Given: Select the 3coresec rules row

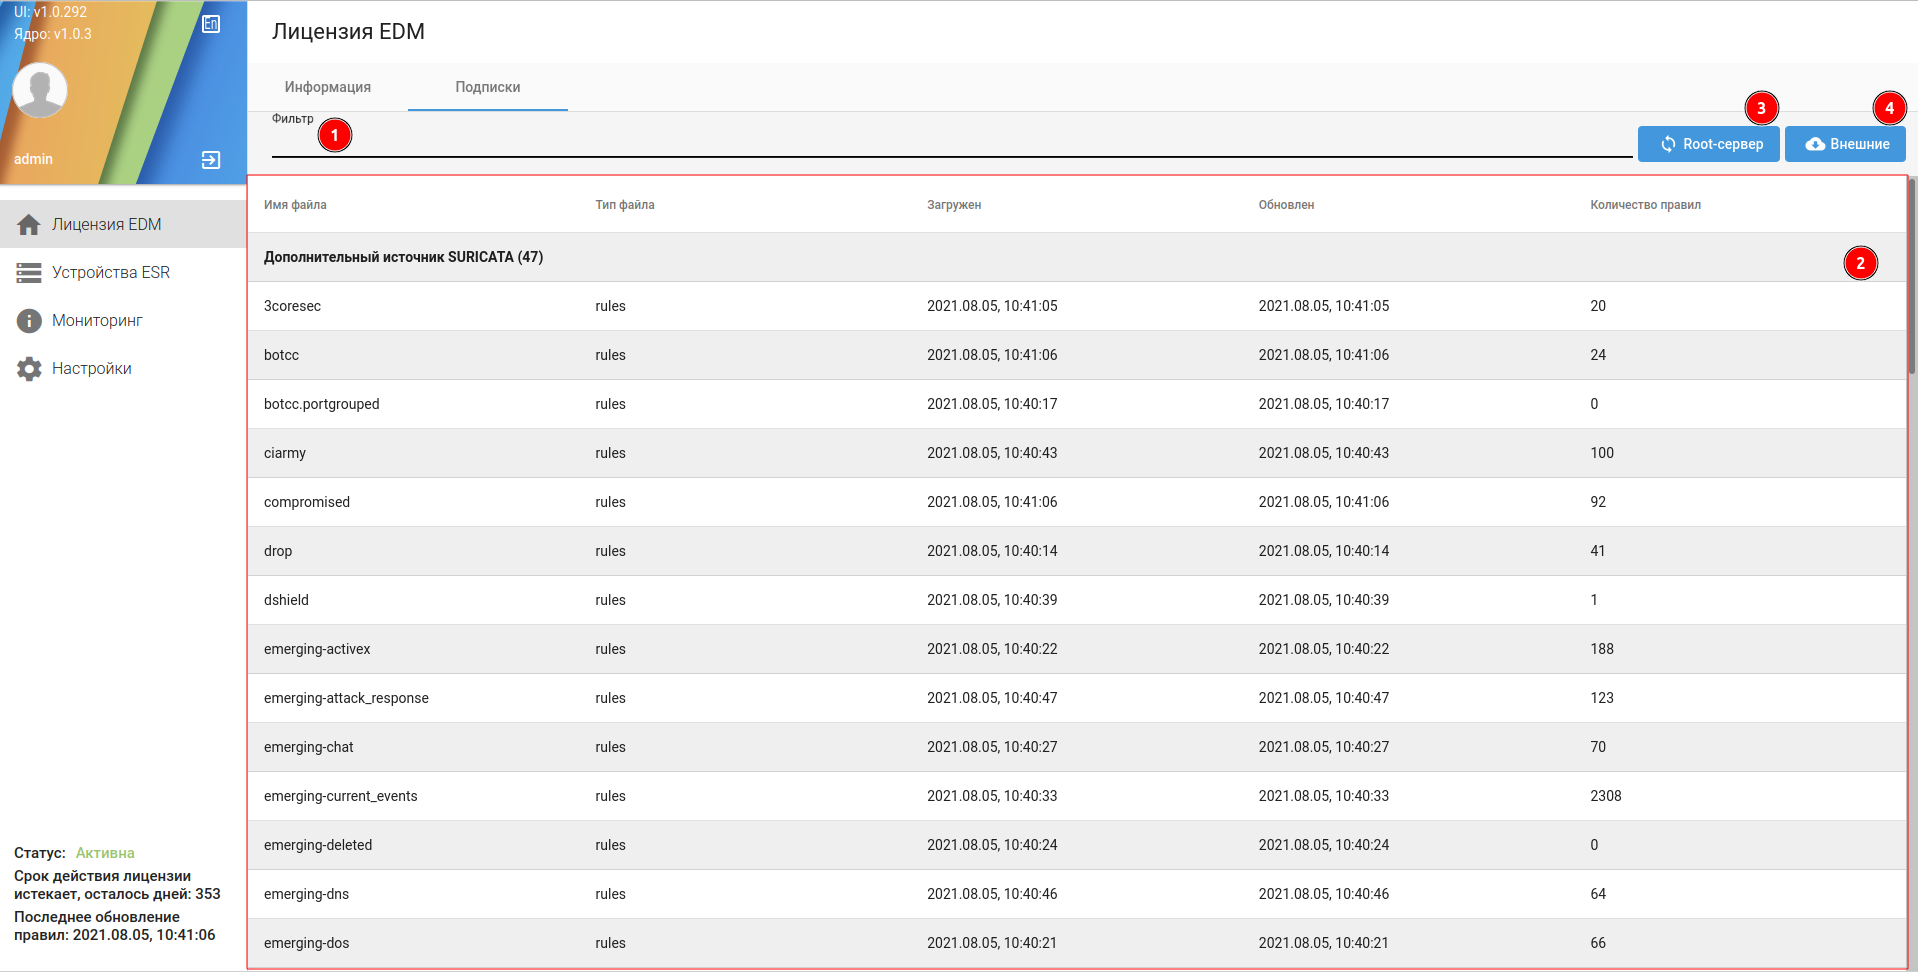Looking at the screenshot, I should pos(292,306).
